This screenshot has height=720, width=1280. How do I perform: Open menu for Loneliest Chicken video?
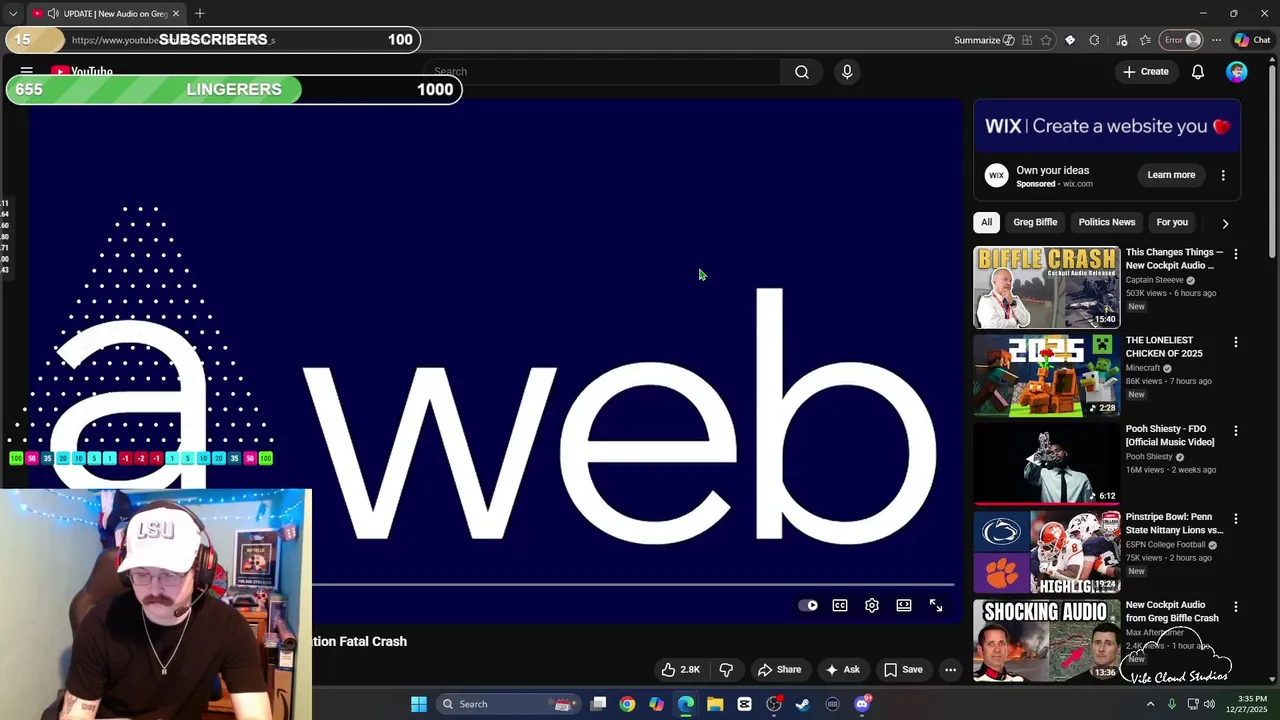click(1236, 342)
